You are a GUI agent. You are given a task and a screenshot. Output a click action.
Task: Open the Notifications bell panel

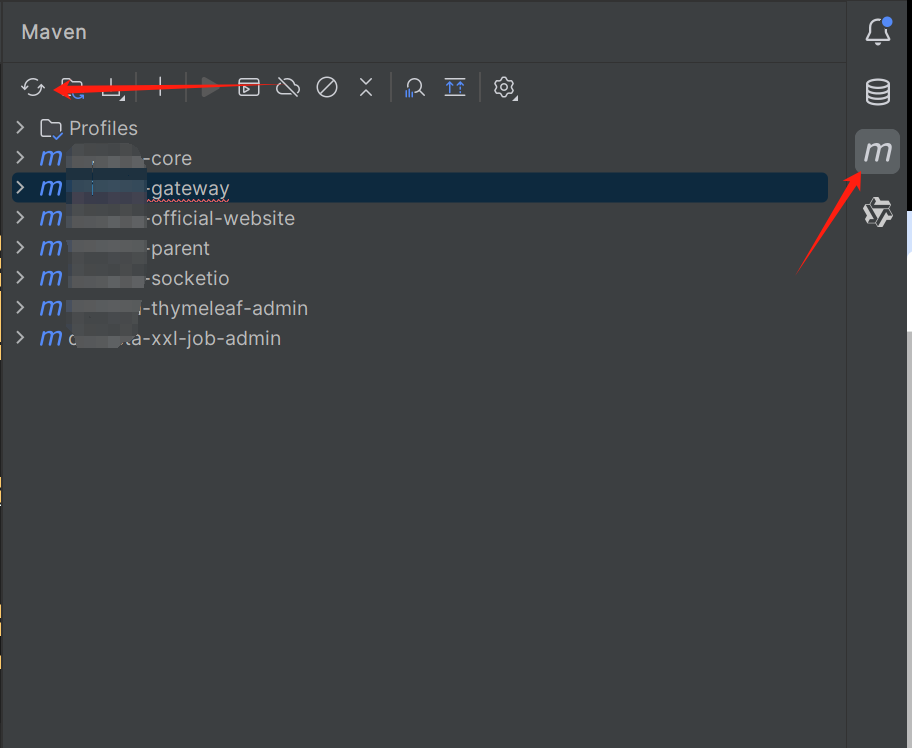tap(877, 32)
